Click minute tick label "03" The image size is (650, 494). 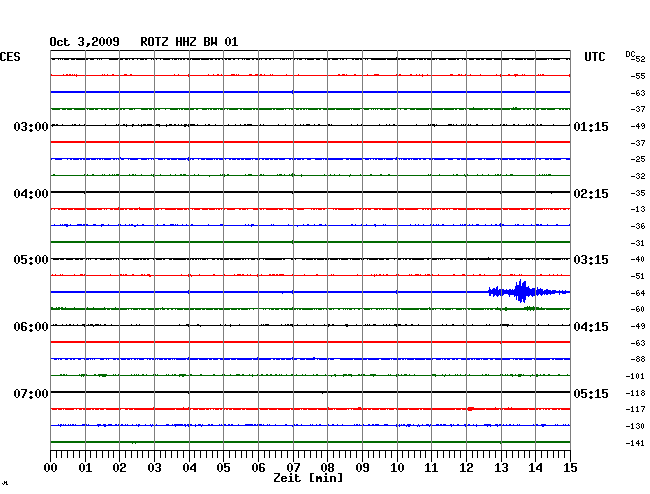pos(154,467)
